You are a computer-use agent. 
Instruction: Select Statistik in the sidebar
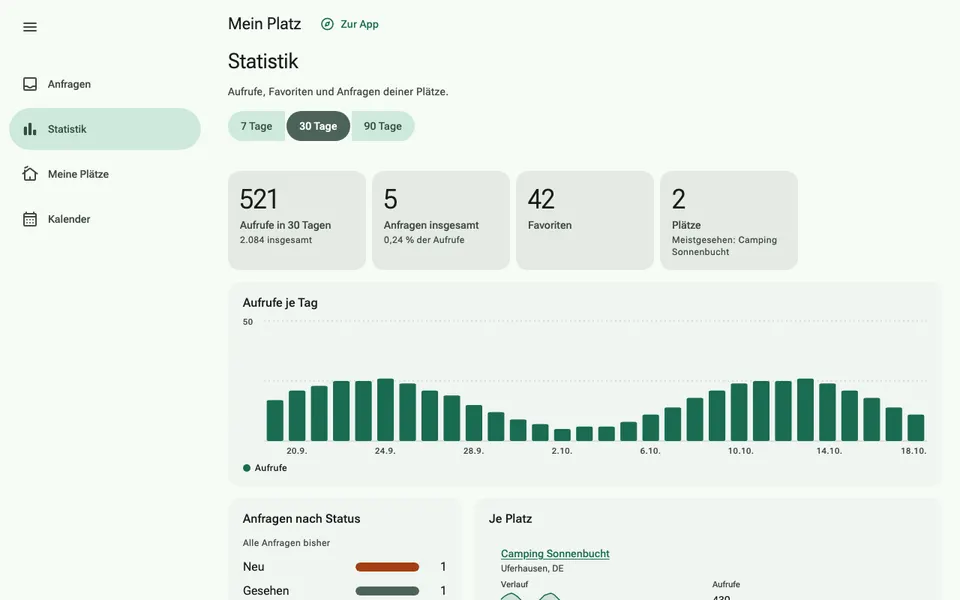point(105,129)
